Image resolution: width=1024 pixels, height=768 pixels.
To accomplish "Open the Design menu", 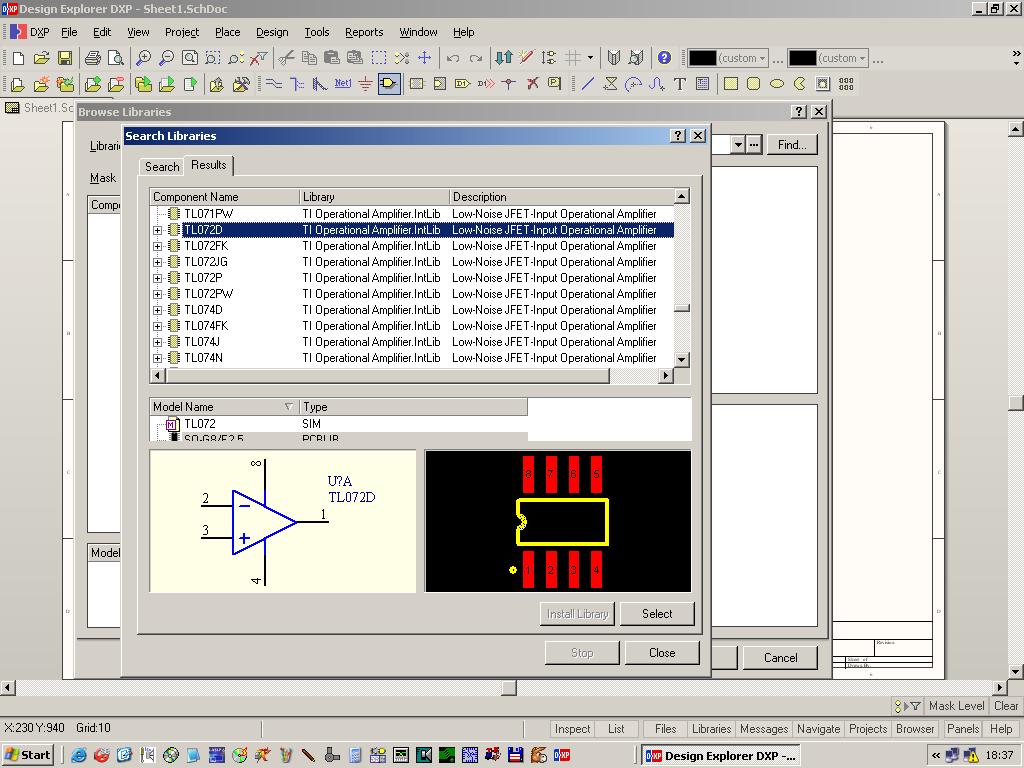I will [x=272, y=32].
